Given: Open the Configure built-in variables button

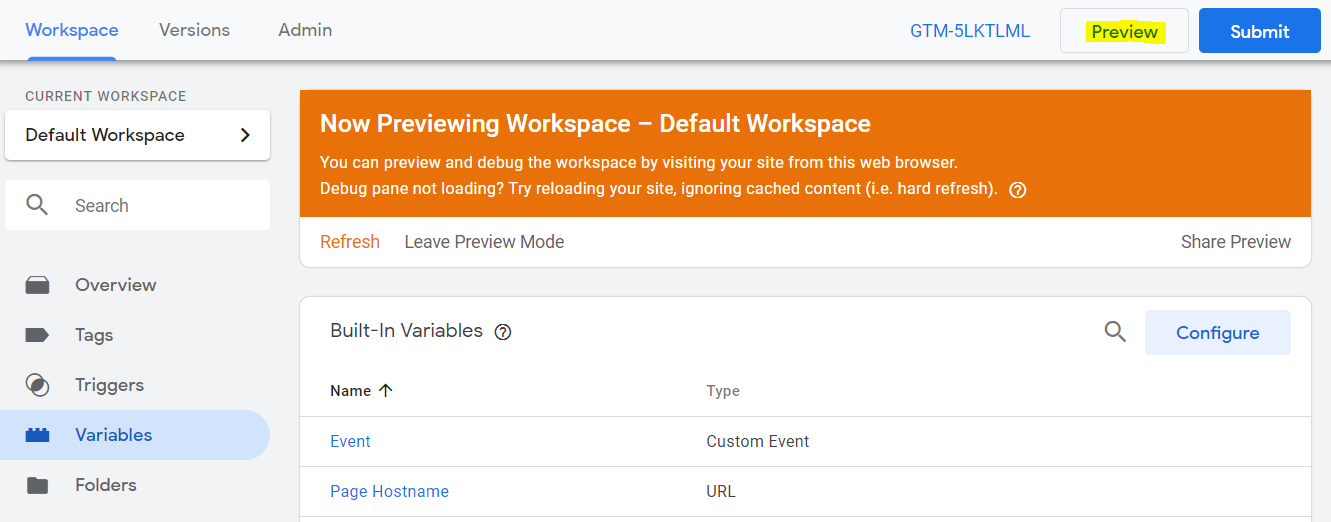Looking at the screenshot, I should pos(1217,333).
